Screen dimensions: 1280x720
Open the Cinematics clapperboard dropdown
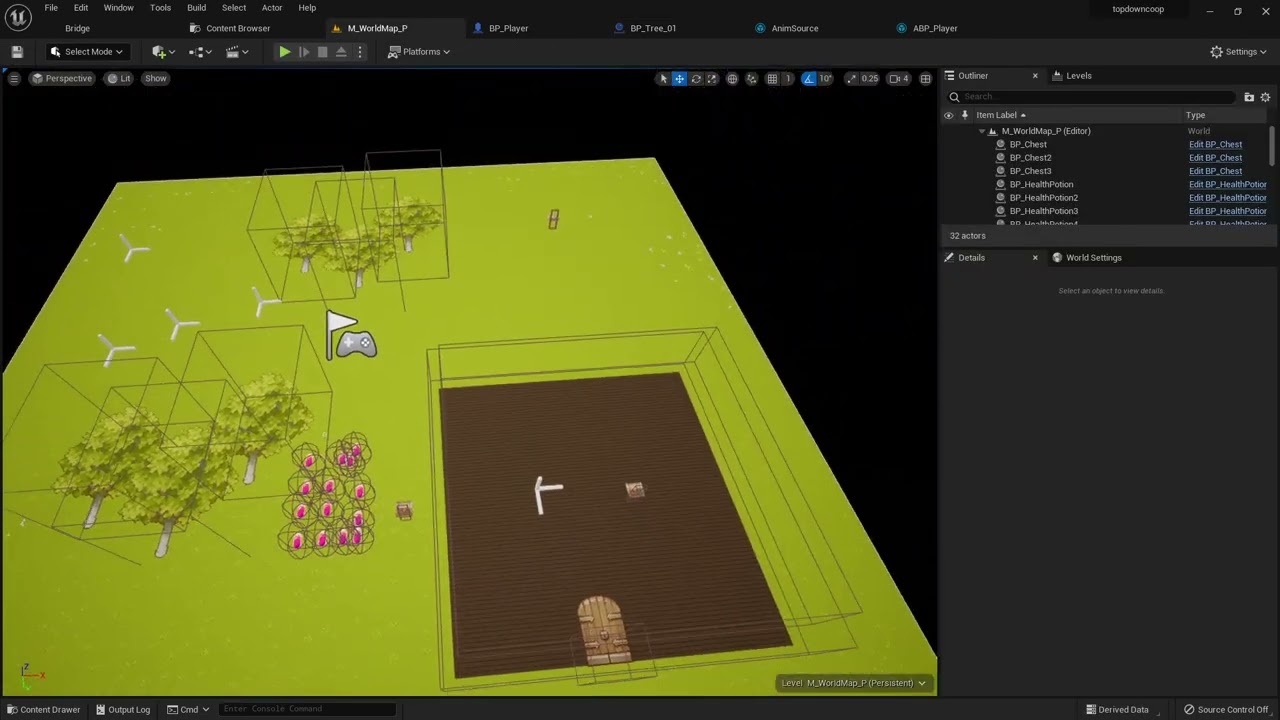tap(238, 52)
